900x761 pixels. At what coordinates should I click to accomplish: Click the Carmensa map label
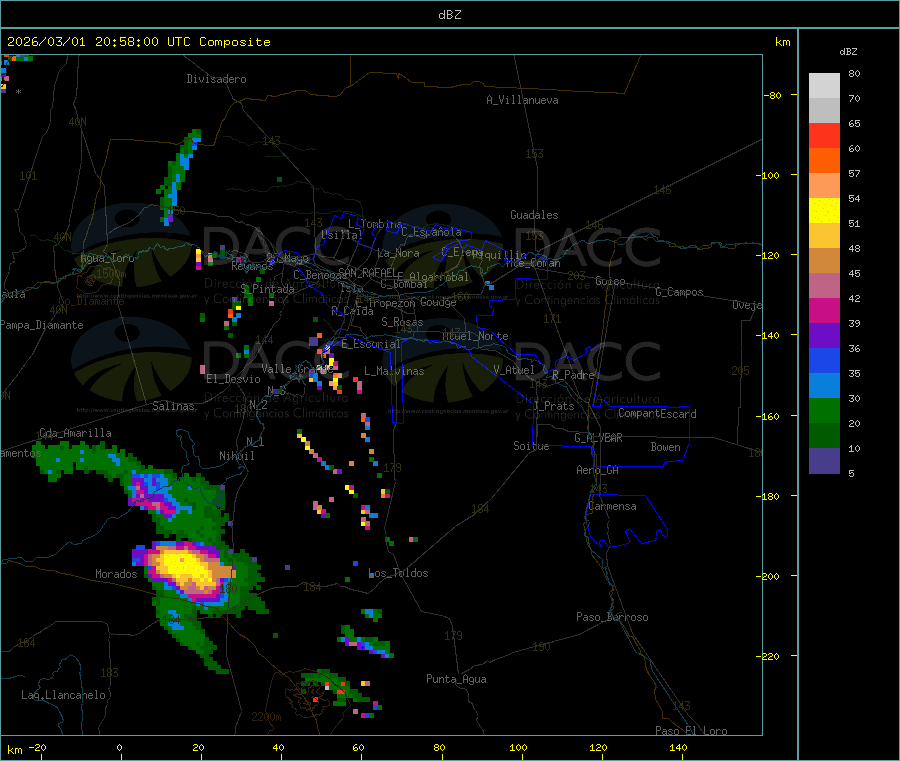point(612,506)
